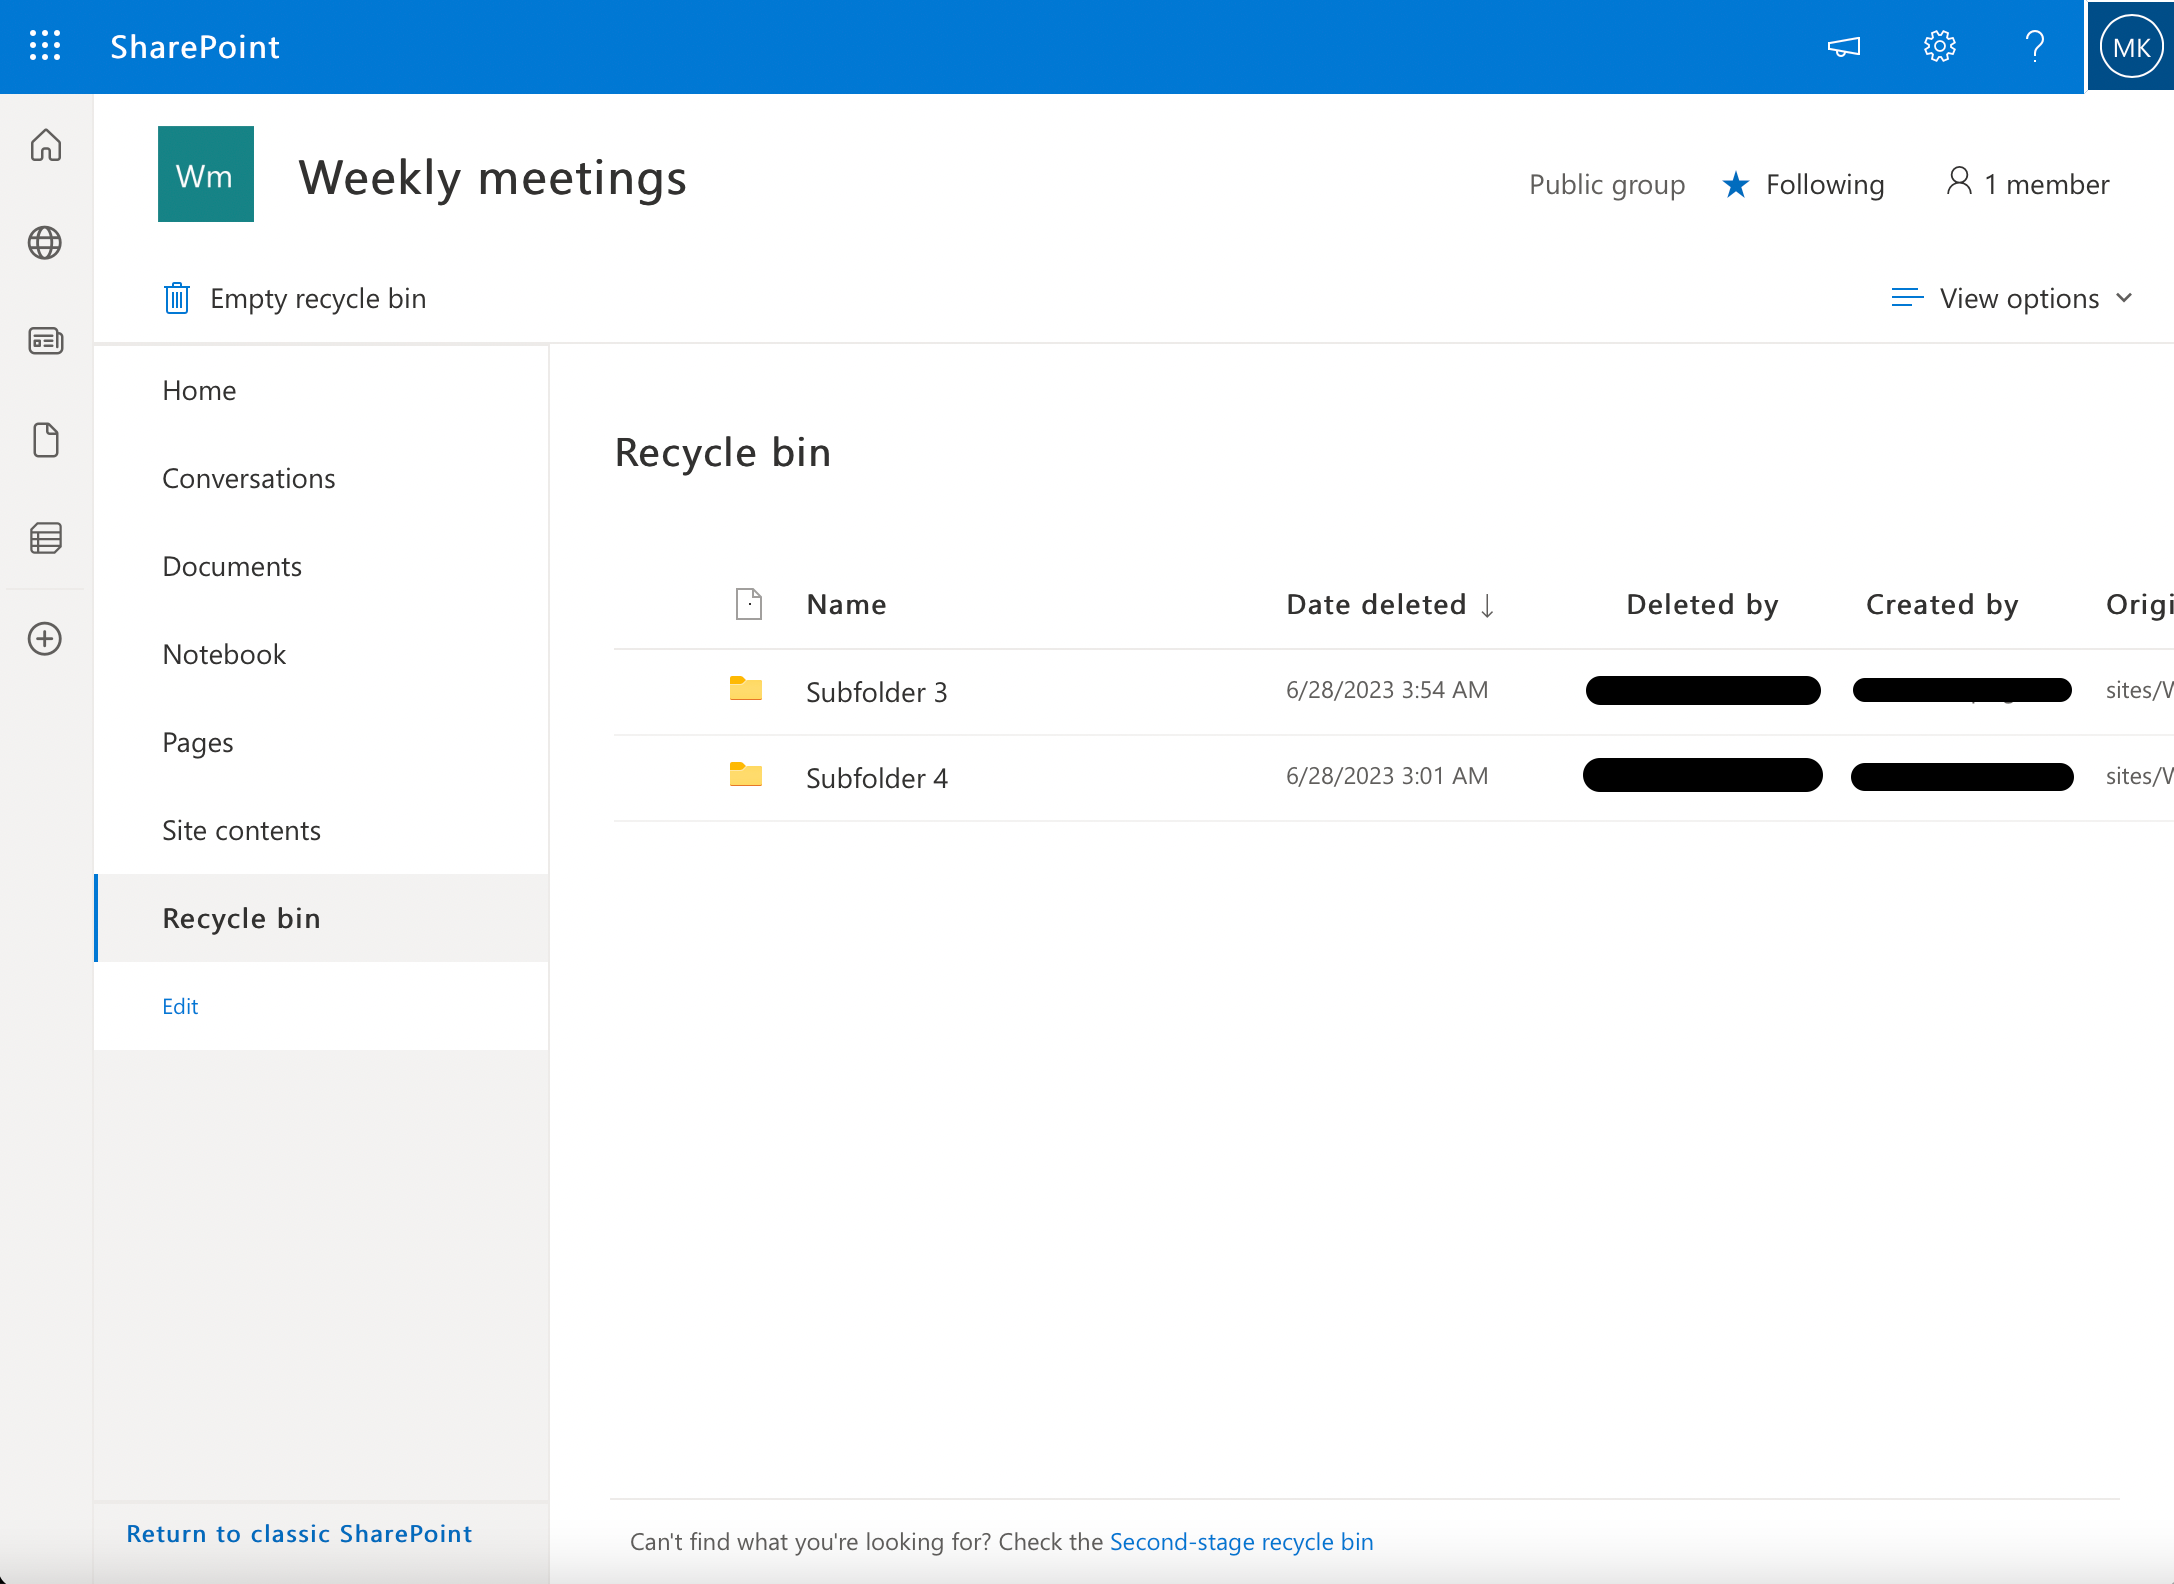Toggle the file header checkbox
Screen dimensions: 2174x1584
pos(749,603)
